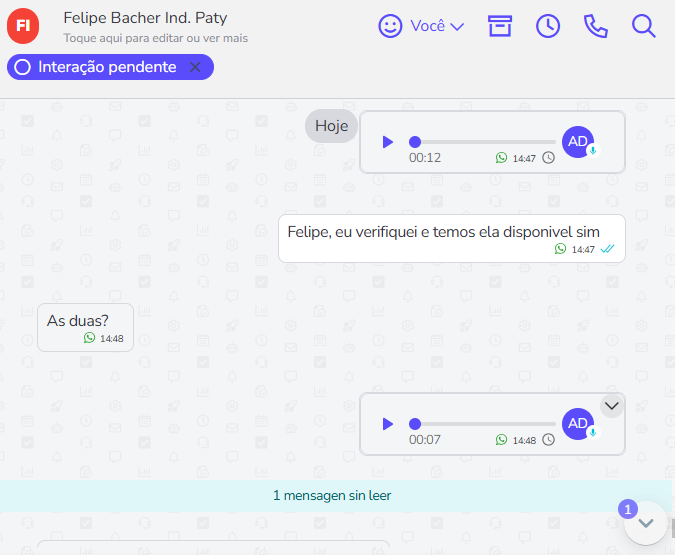
Task: Open the clock schedule icon
Action: point(547,26)
